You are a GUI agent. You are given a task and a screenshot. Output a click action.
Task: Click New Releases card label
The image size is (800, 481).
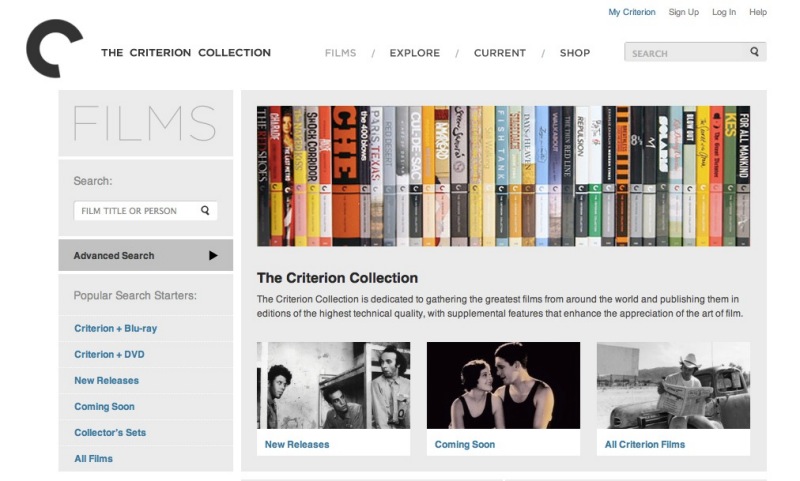(297, 444)
